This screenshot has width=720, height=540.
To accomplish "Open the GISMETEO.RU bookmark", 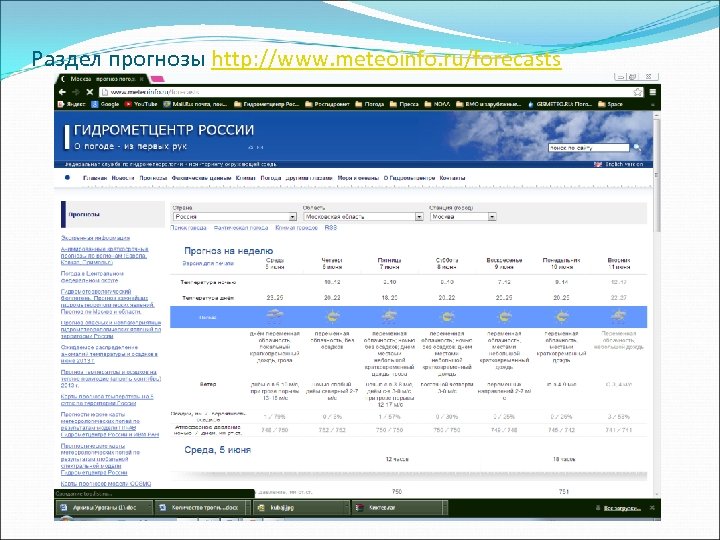I will [x=560, y=104].
